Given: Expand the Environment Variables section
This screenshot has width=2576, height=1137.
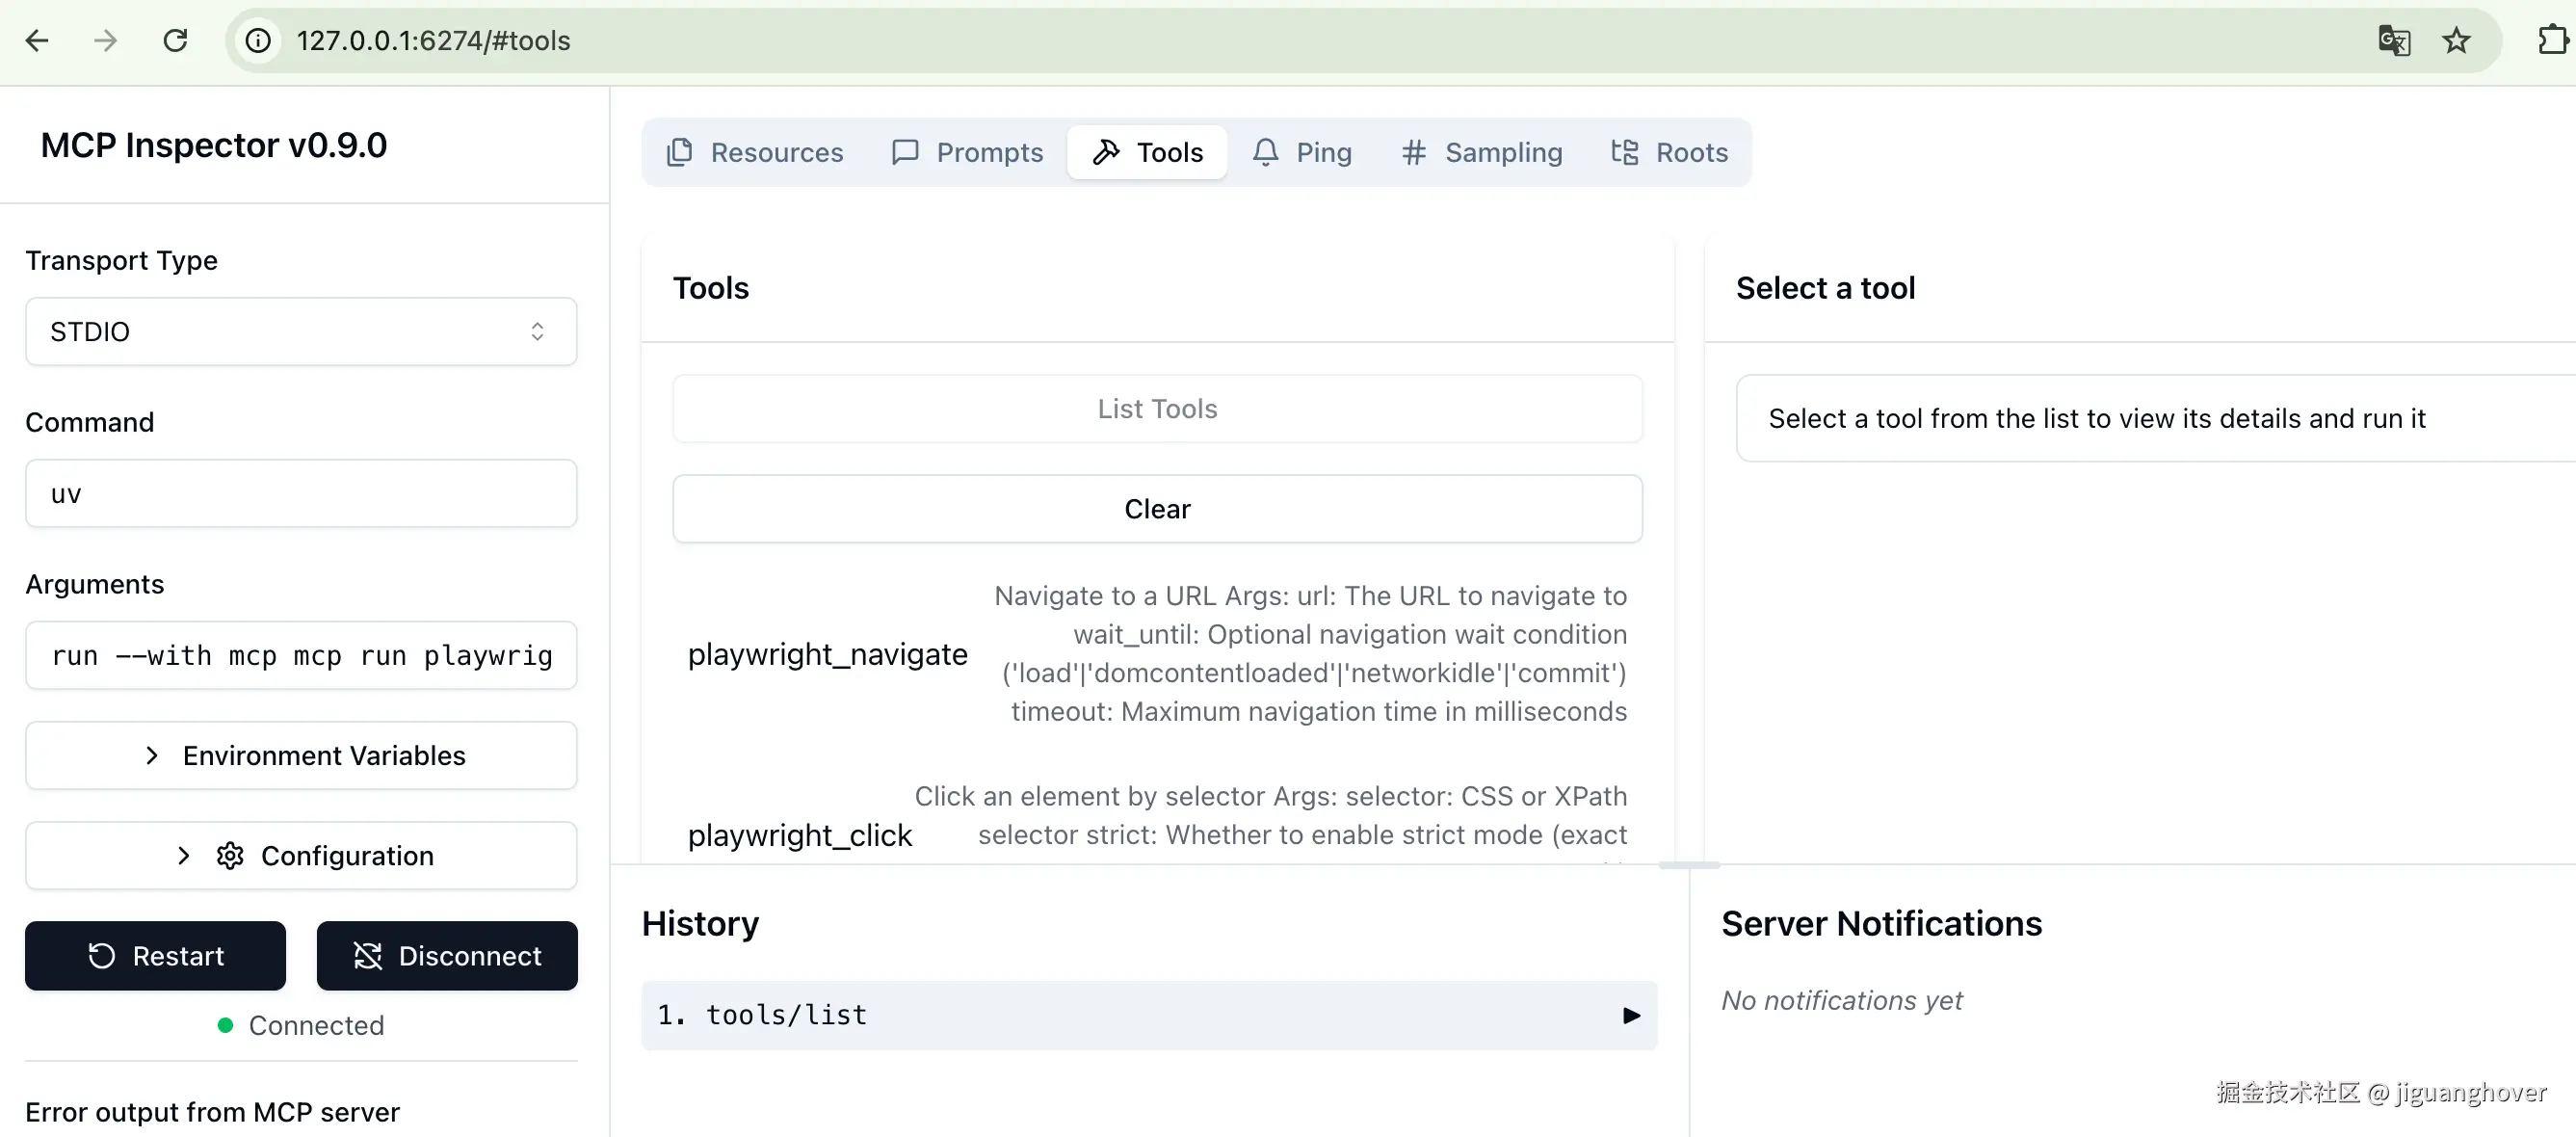Looking at the screenshot, I should tap(300, 755).
